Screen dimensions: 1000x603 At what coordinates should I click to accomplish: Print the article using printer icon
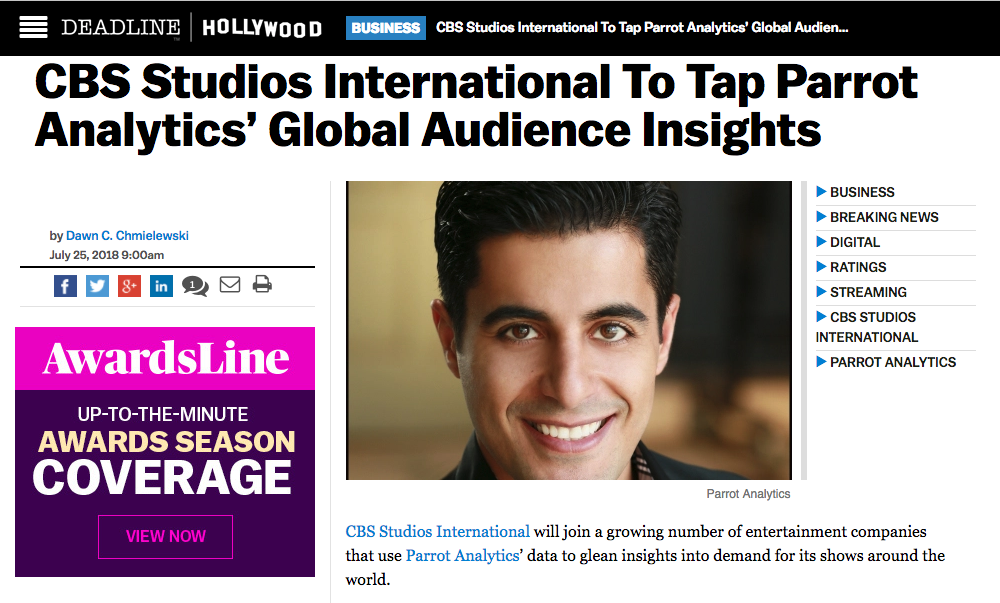point(262,284)
